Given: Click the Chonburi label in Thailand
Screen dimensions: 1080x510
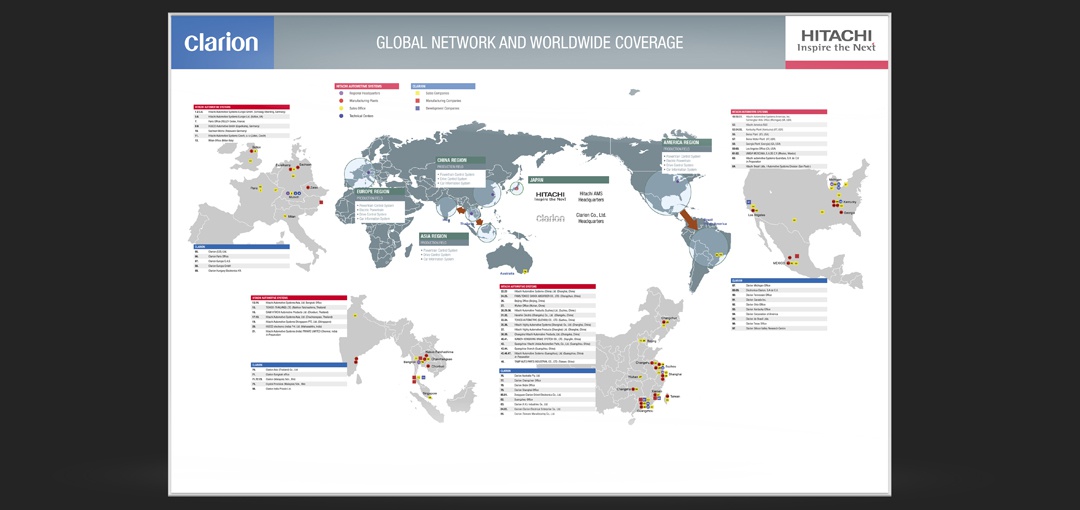Looking at the screenshot, I should (438, 366).
